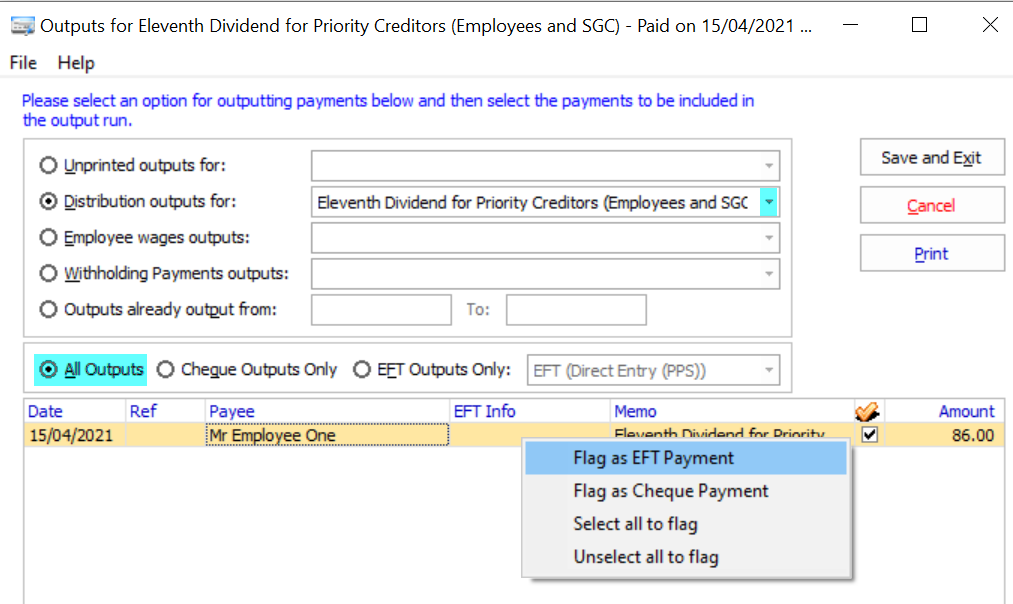Viewport: 1013px width, 604px height.
Task: Choose Flag as Cheque Payment
Action: 671,491
